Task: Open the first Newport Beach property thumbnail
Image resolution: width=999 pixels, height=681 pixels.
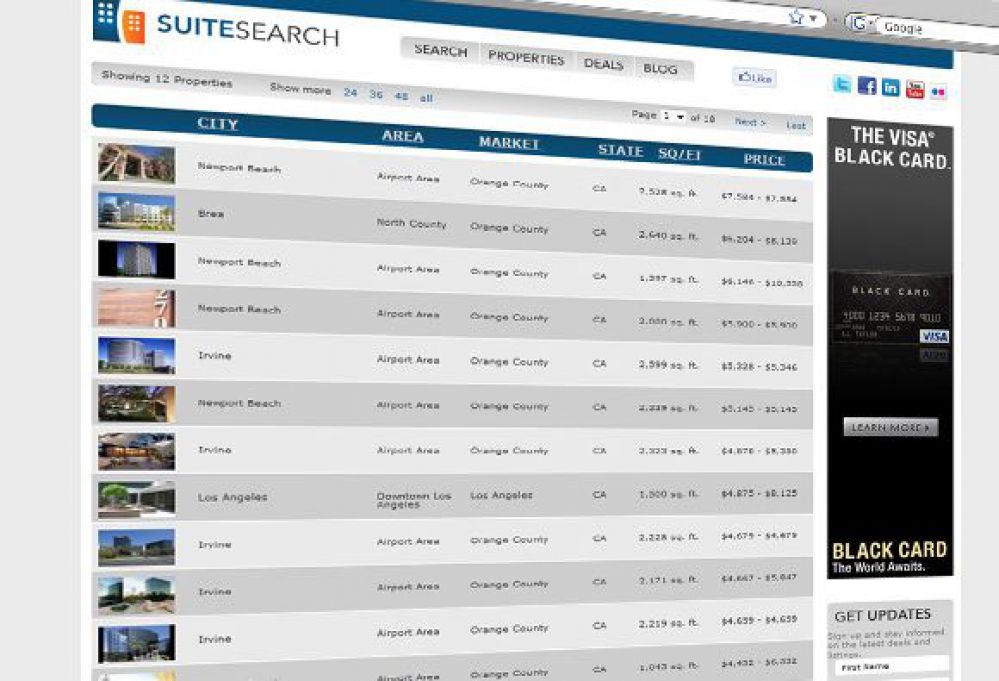Action: tap(136, 163)
